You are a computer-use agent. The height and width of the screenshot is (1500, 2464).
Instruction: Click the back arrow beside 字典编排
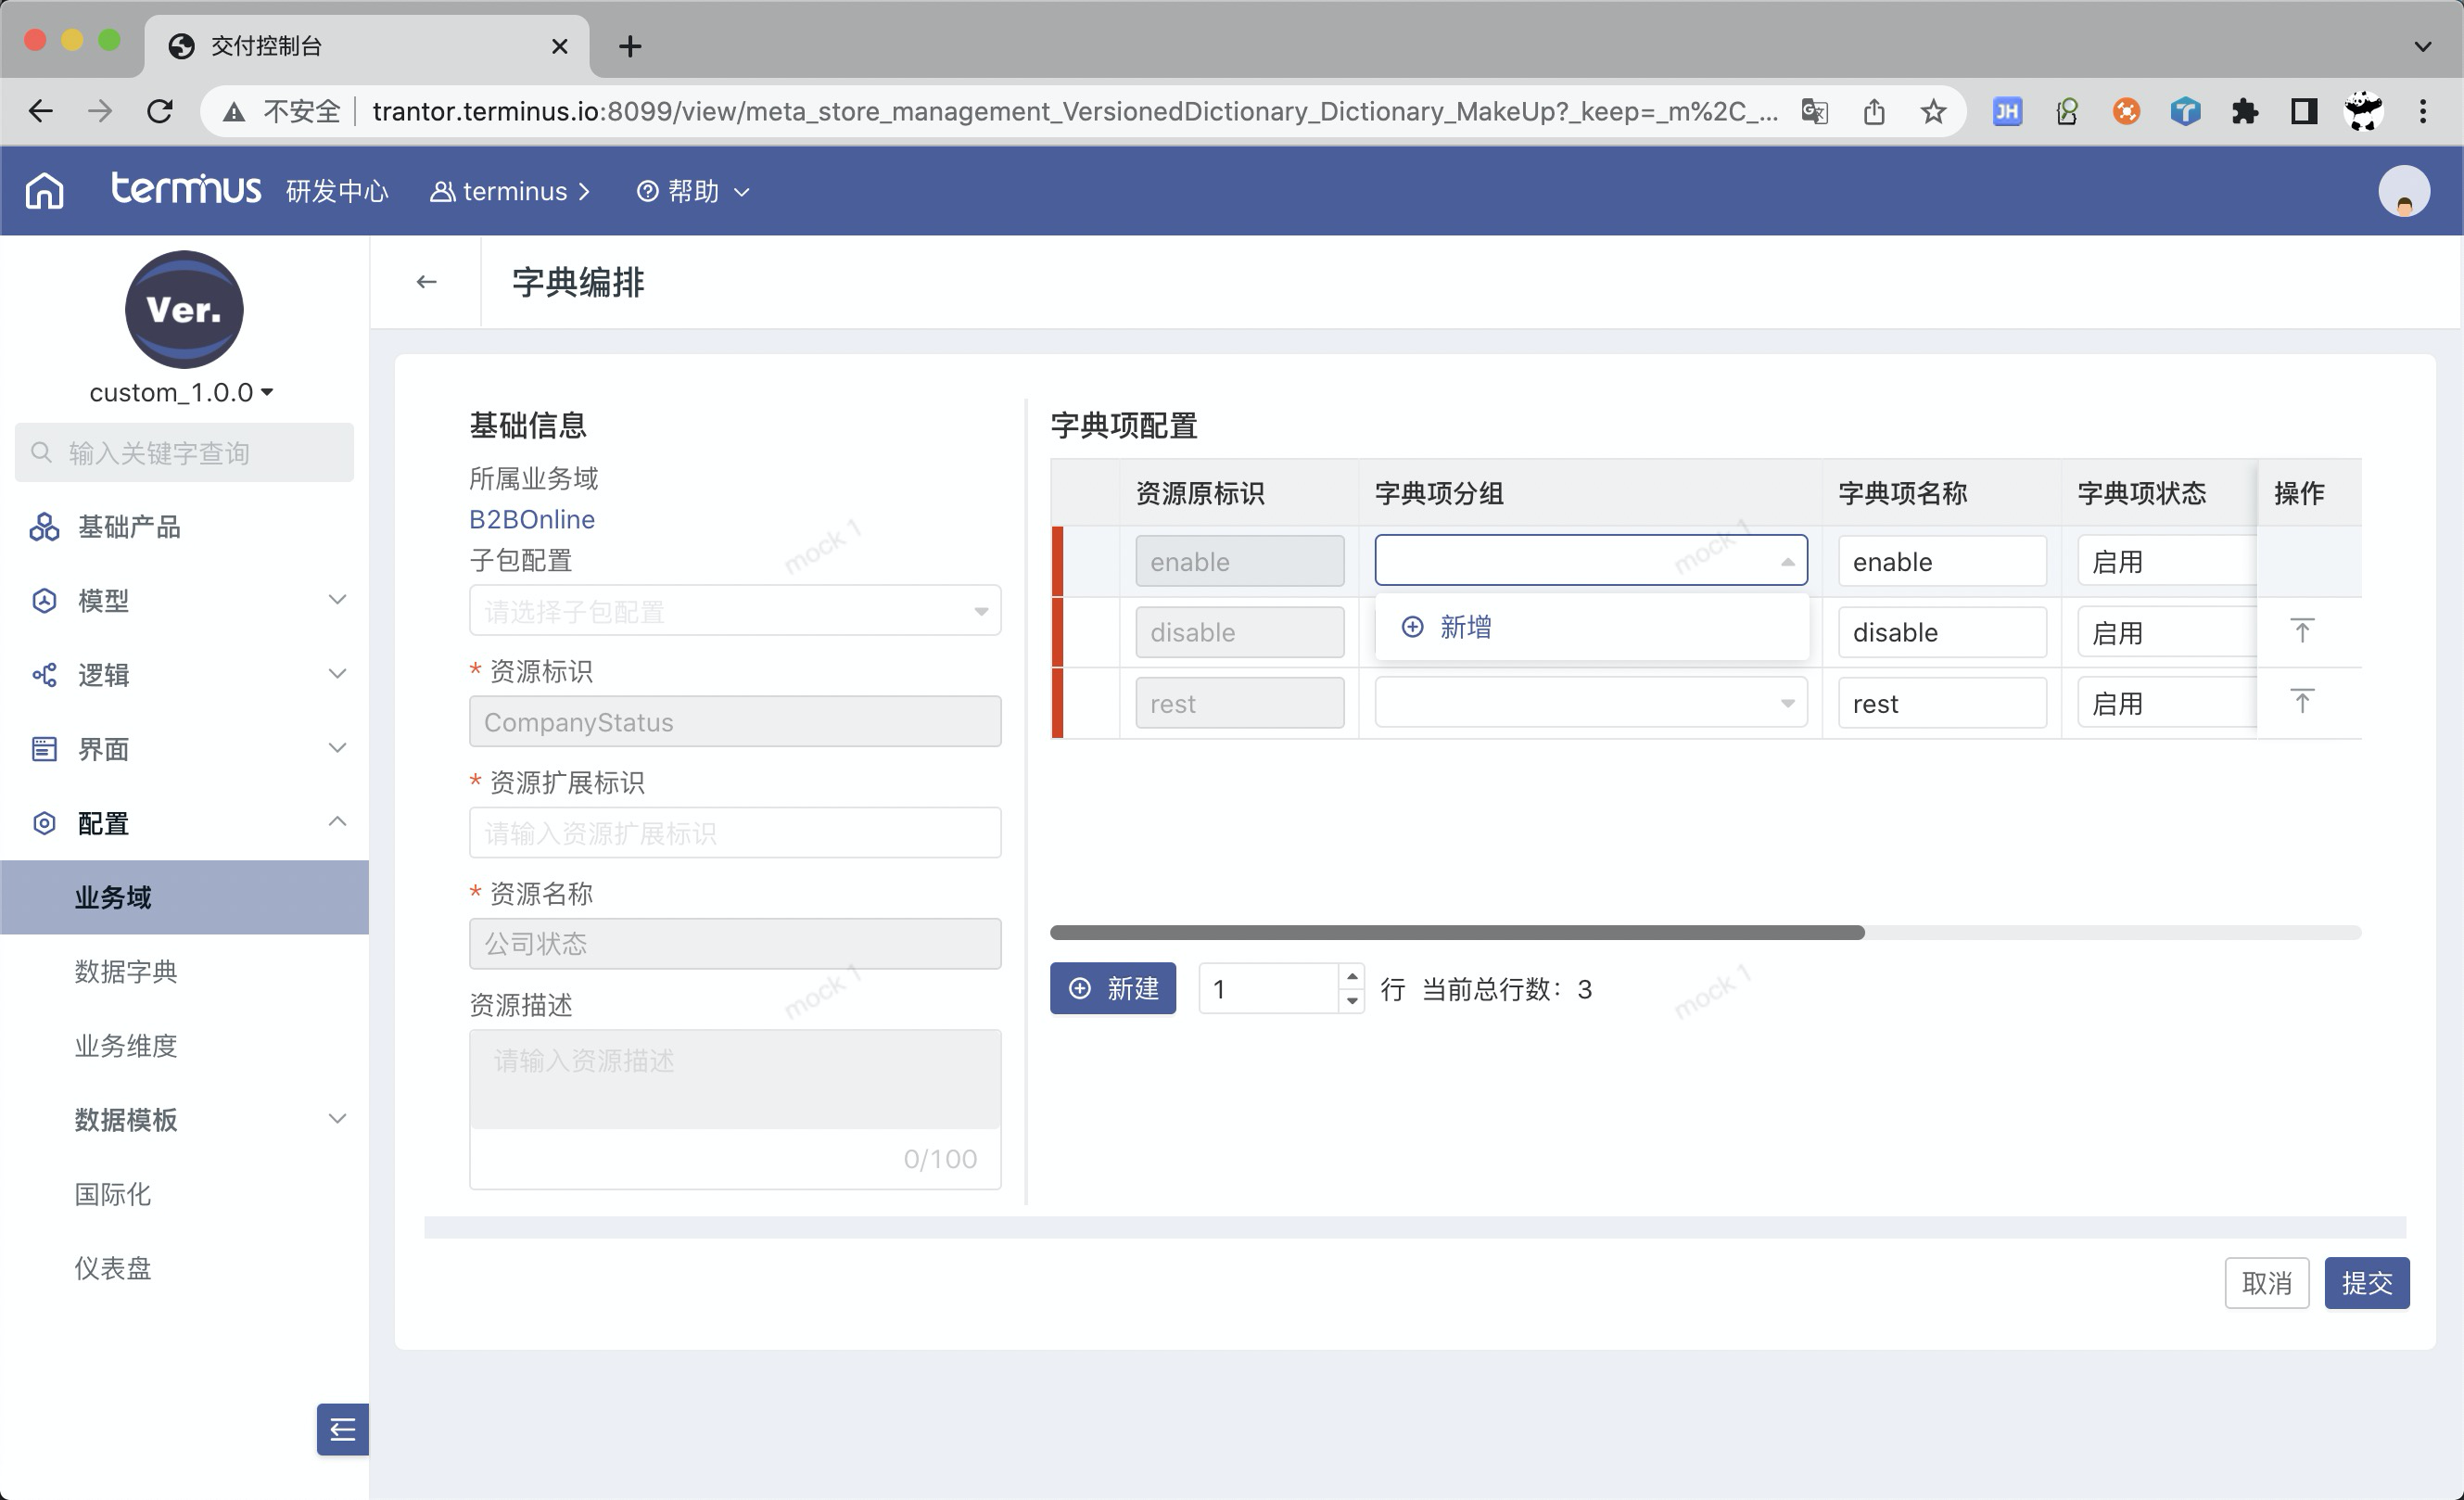click(427, 282)
